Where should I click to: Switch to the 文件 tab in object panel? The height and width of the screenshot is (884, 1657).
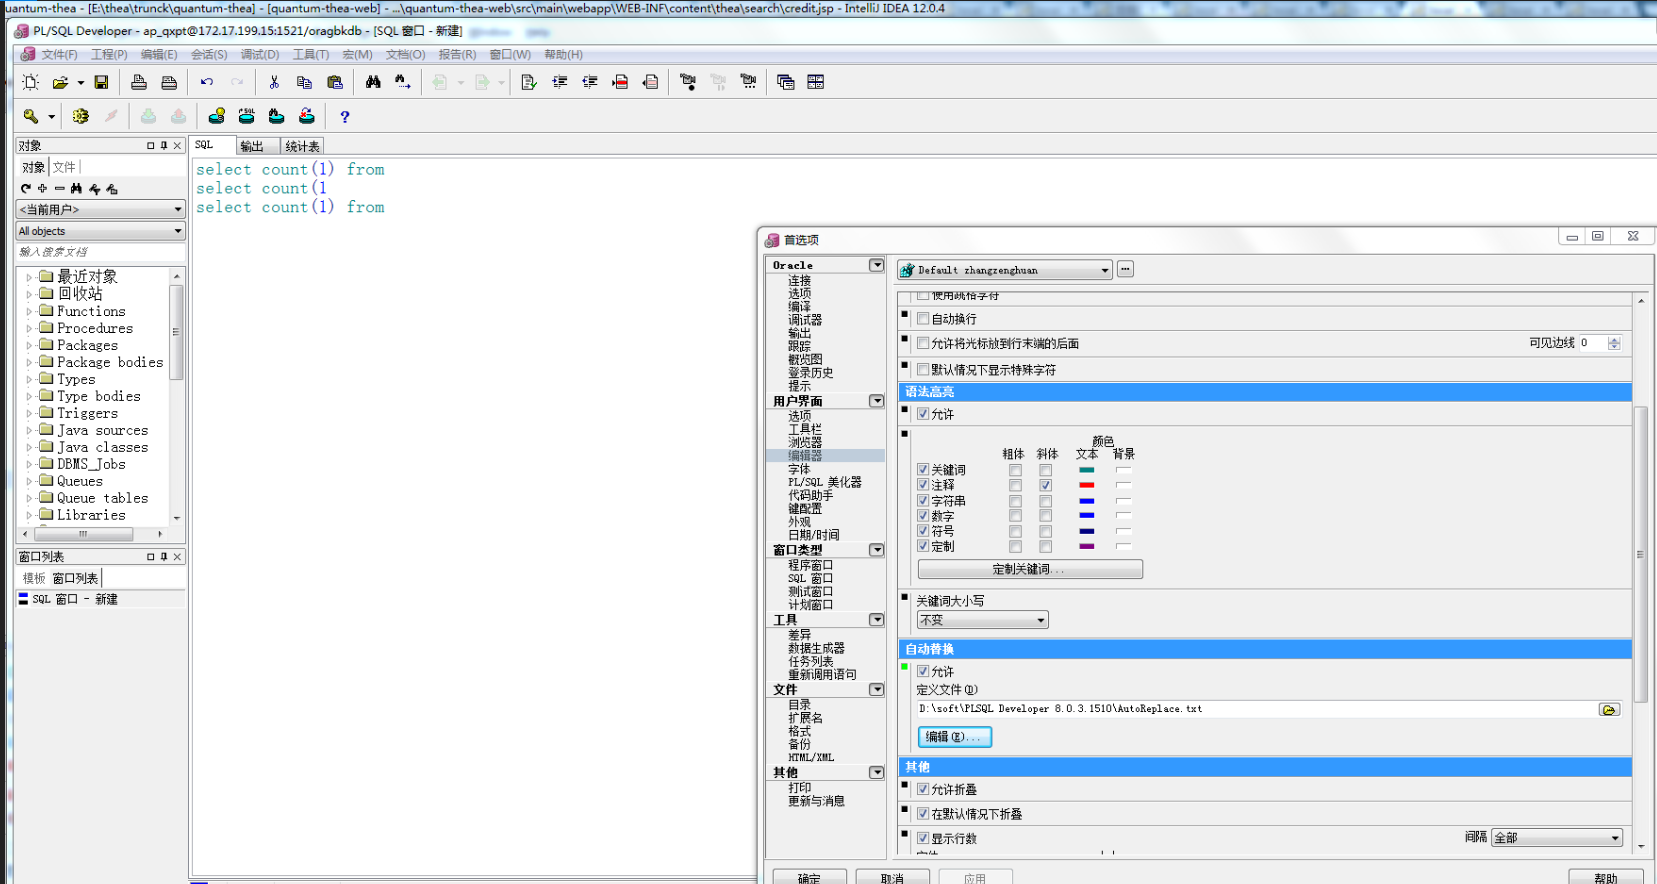64,167
